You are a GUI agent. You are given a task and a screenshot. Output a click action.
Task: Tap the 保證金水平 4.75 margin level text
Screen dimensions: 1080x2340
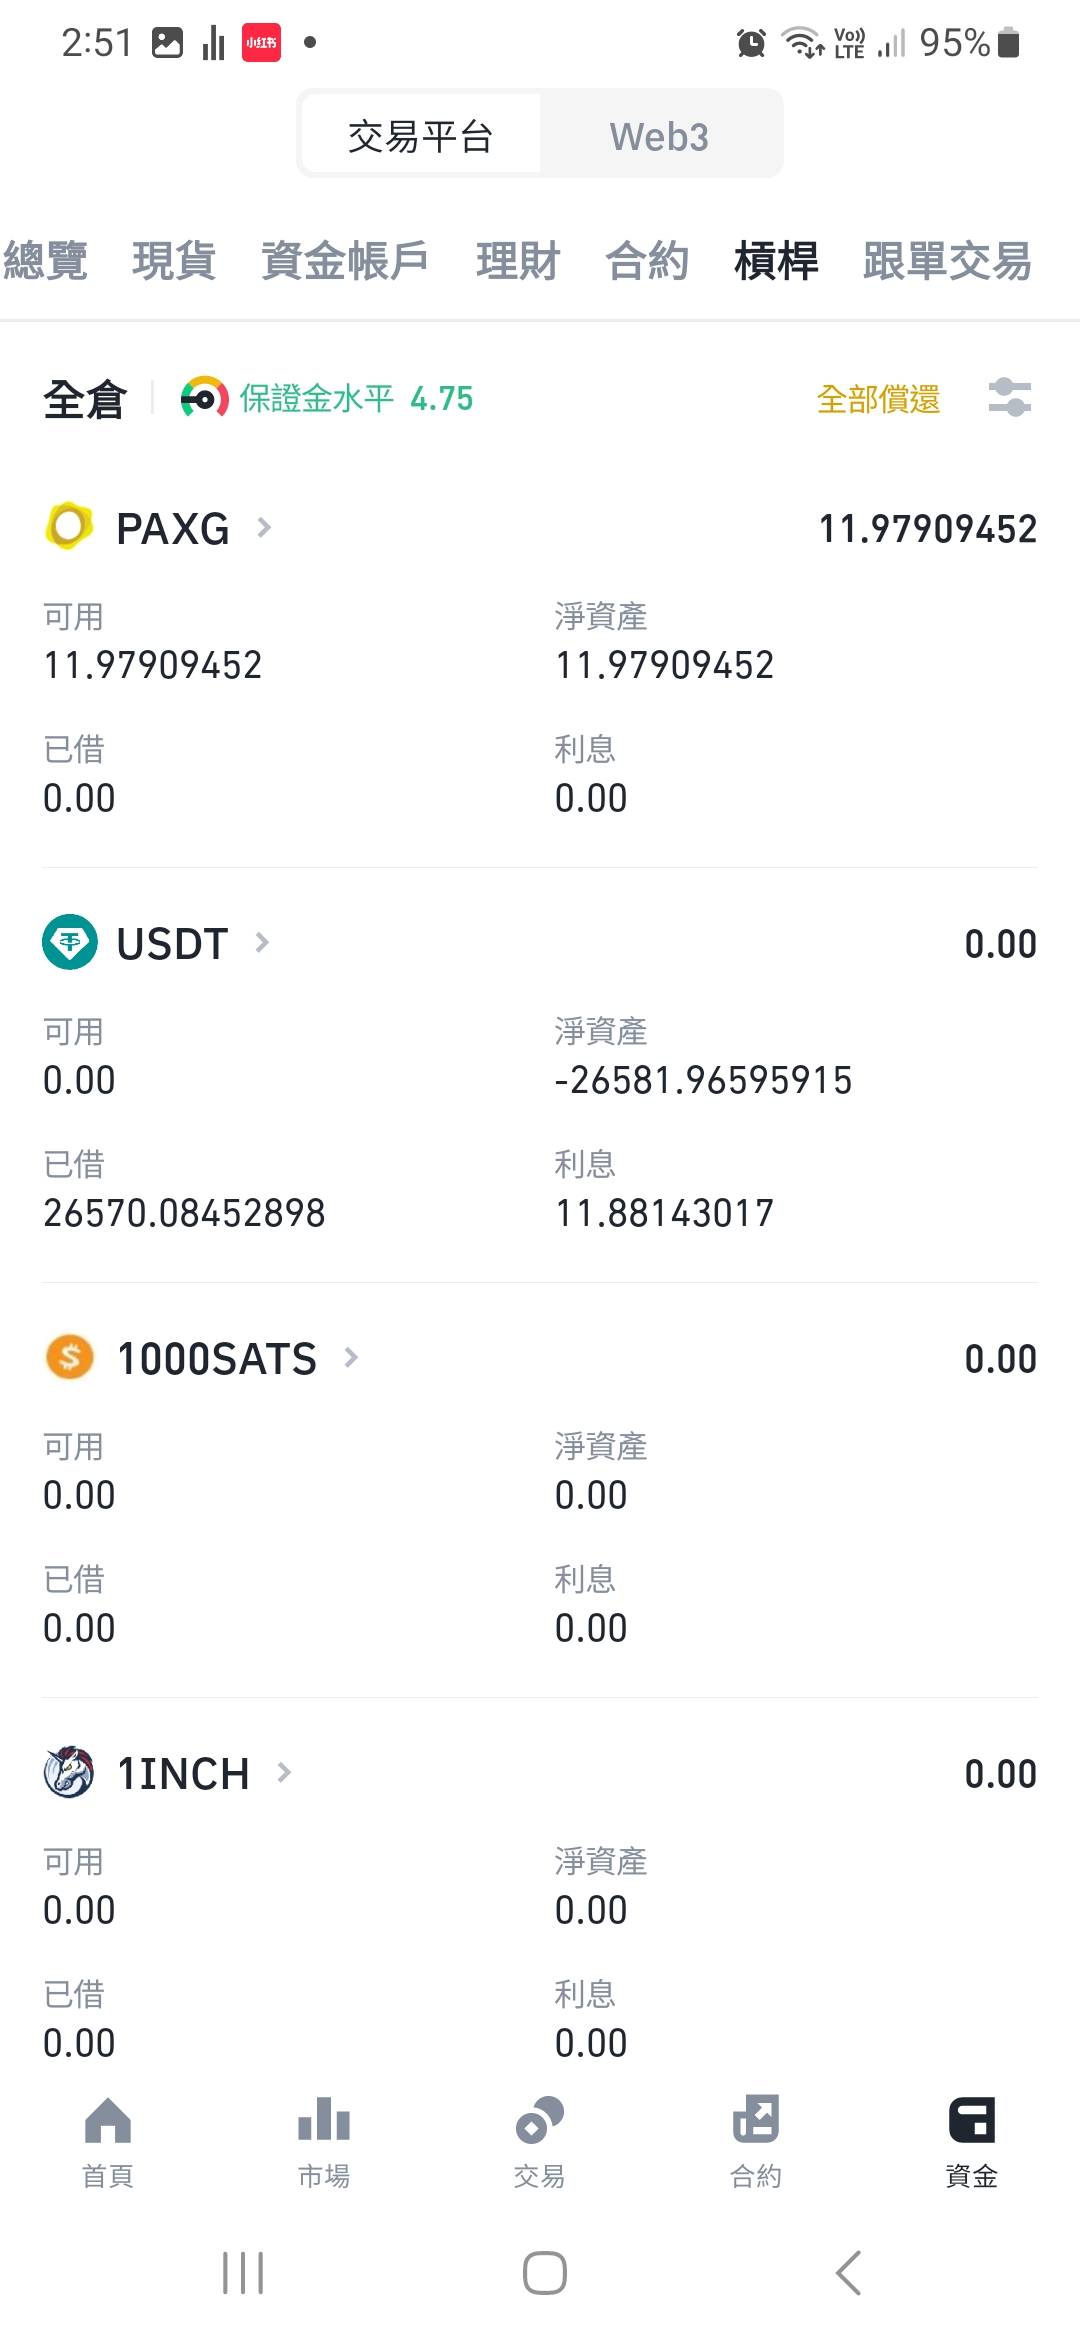click(x=356, y=399)
